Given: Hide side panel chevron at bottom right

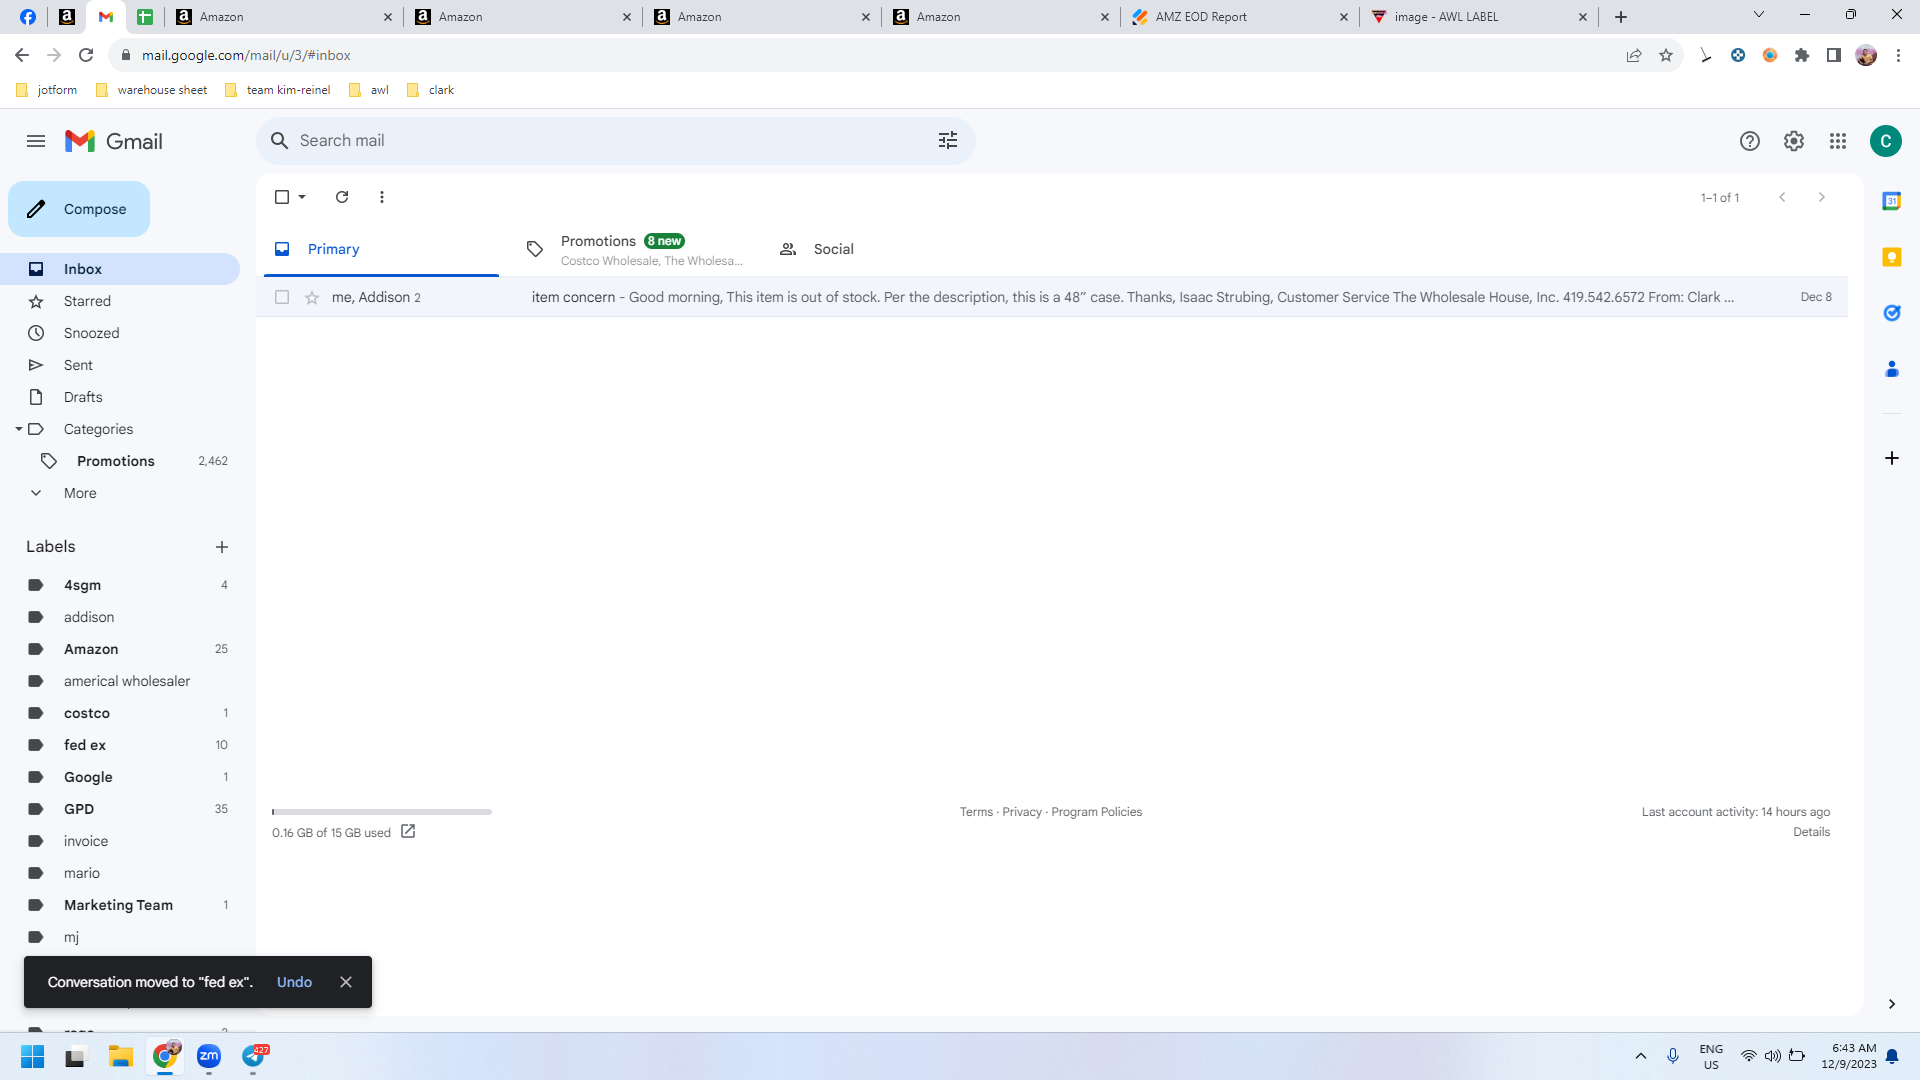Looking at the screenshot, I should [x=1892, y=1004].
